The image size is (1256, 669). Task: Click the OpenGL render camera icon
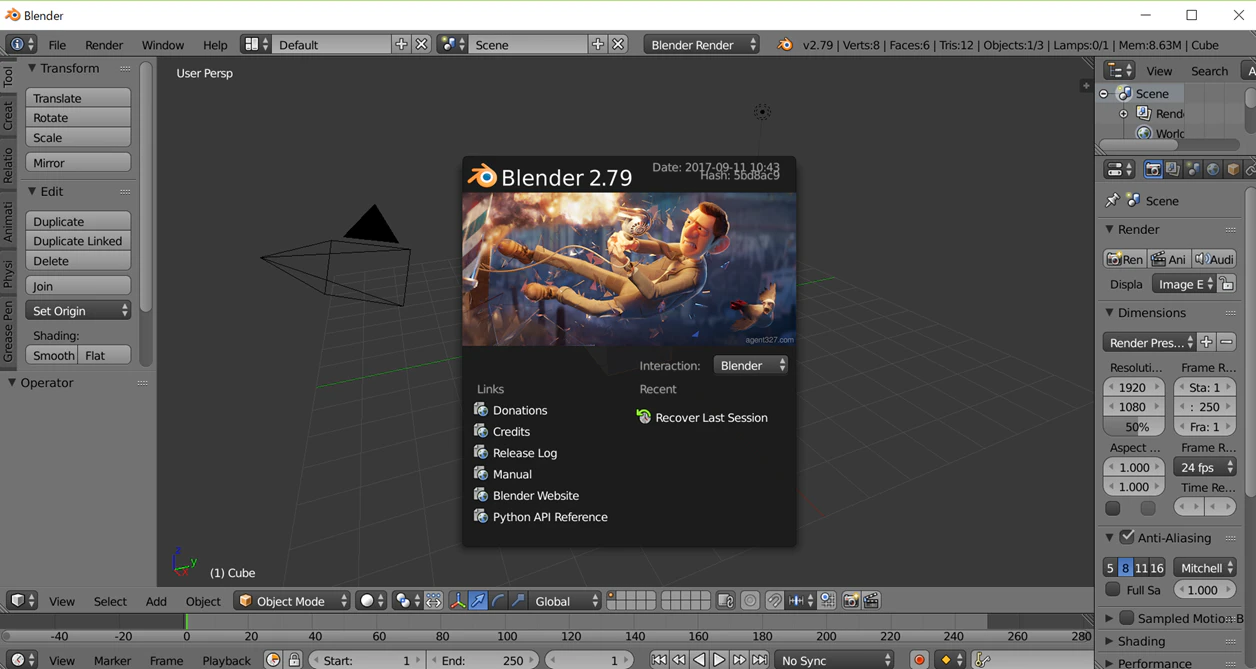pyautogui.click(x=851, y=601)
